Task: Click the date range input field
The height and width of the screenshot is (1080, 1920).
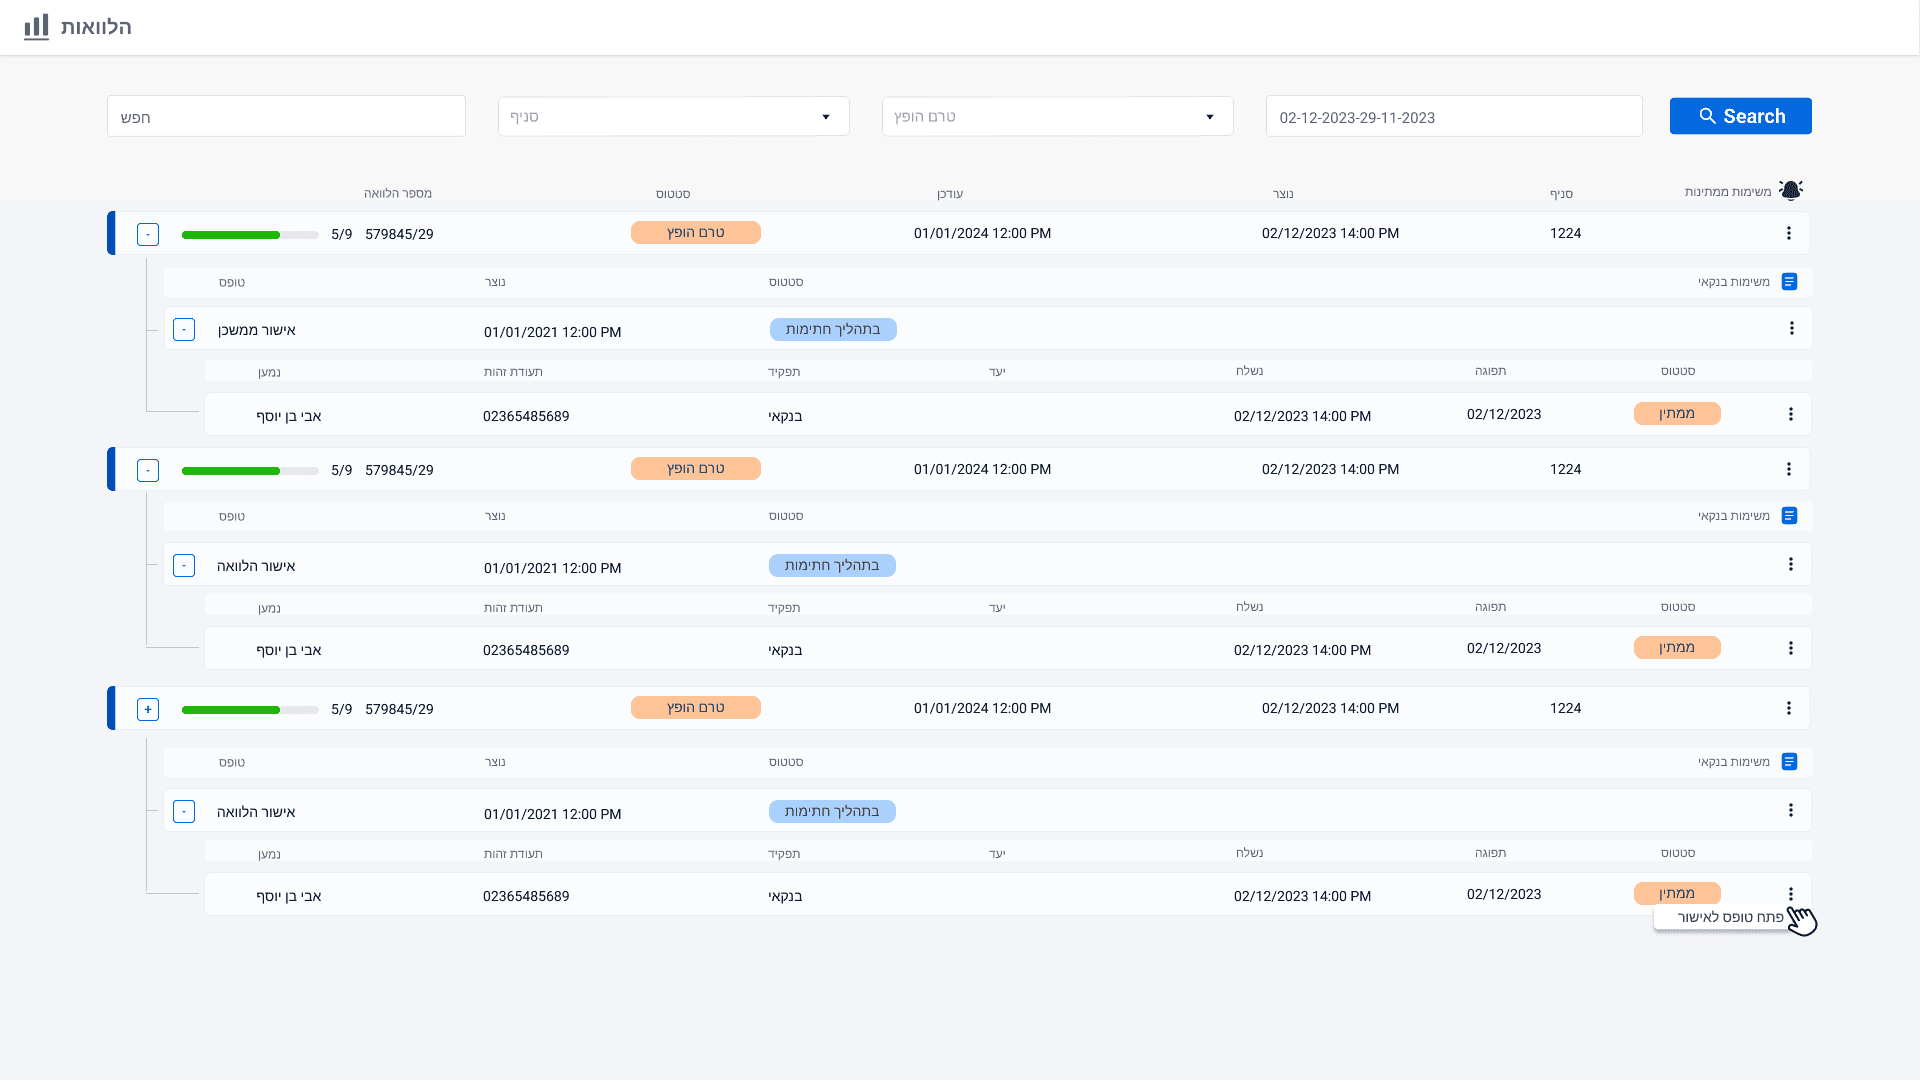Action: [1453, 117]
